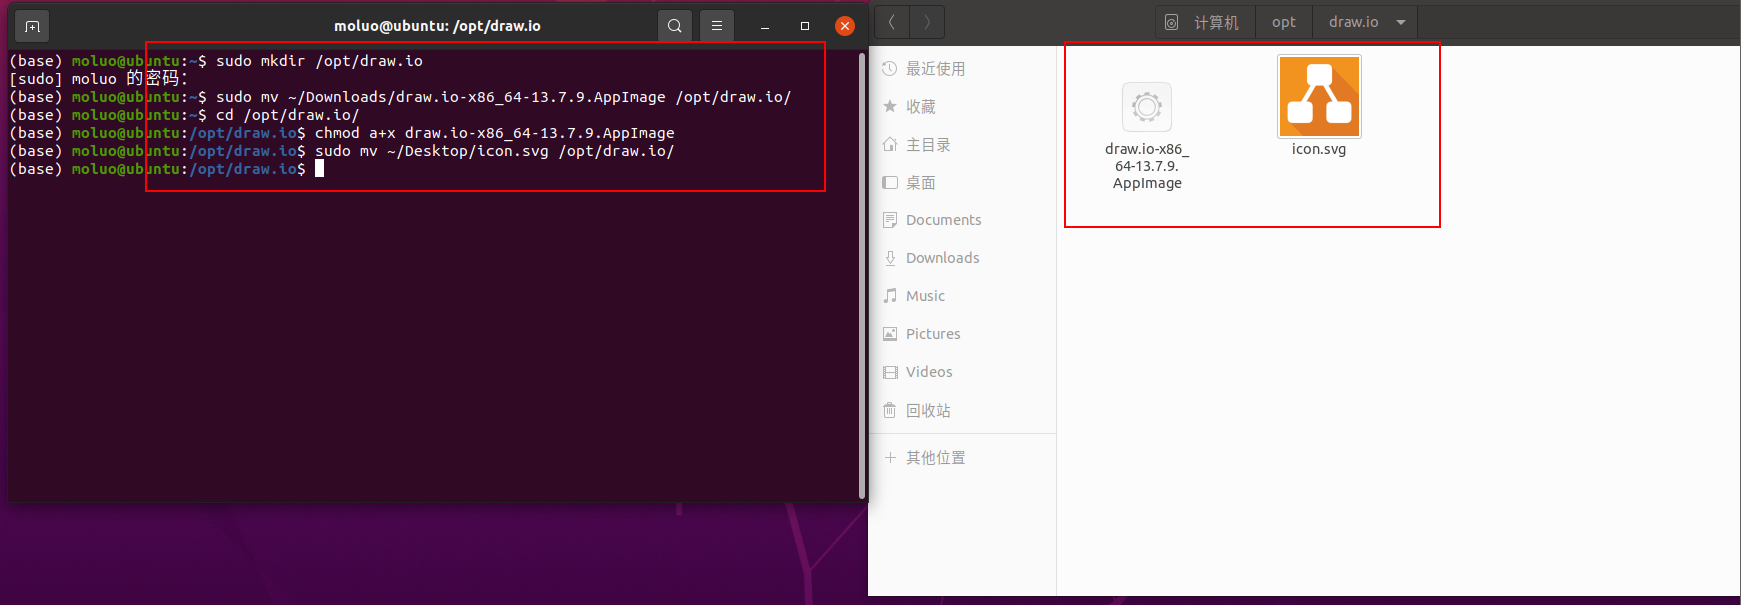Click the "chmod a+x" command line in terminal
This screenshot has width=1741, height=605.
(x=495, y=133)
